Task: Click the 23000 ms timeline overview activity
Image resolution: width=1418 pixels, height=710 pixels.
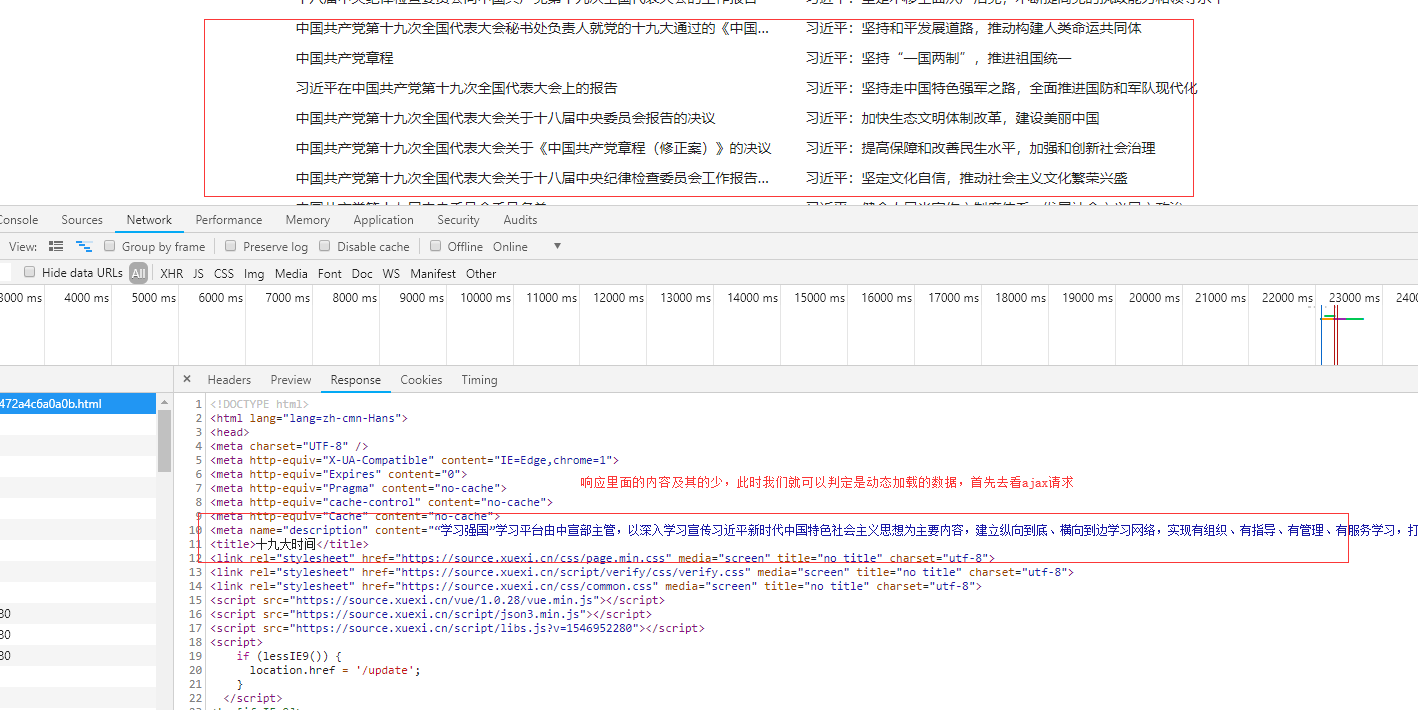Action: coord(1342,319)
